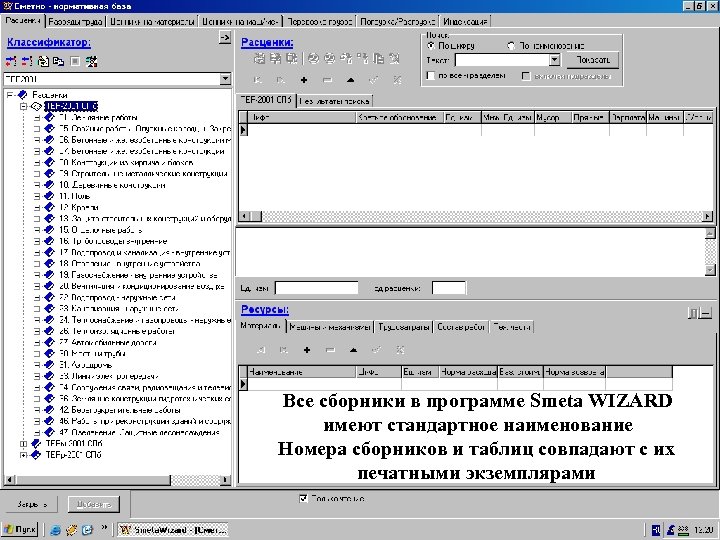
Task: Click the 'Классификатор:' heading link
Action: (49, 42)
